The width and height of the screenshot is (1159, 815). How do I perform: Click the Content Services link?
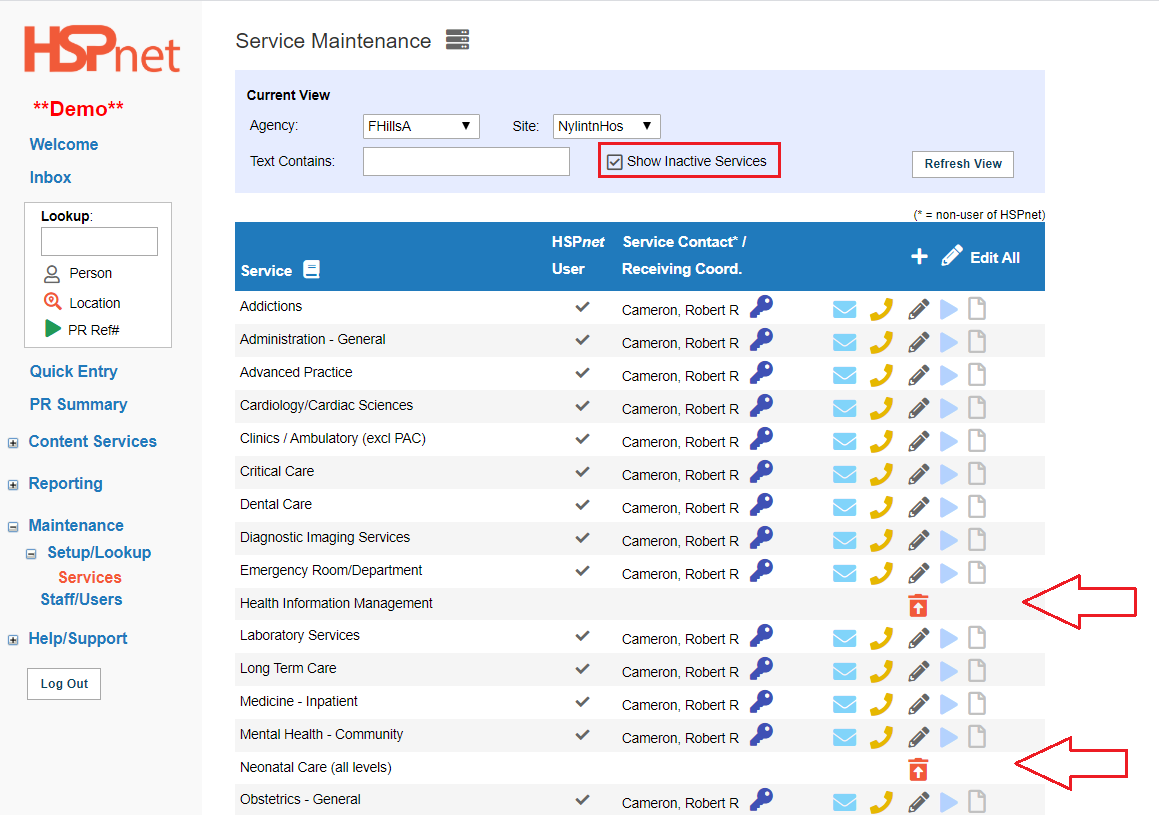(x=92, y=441)
